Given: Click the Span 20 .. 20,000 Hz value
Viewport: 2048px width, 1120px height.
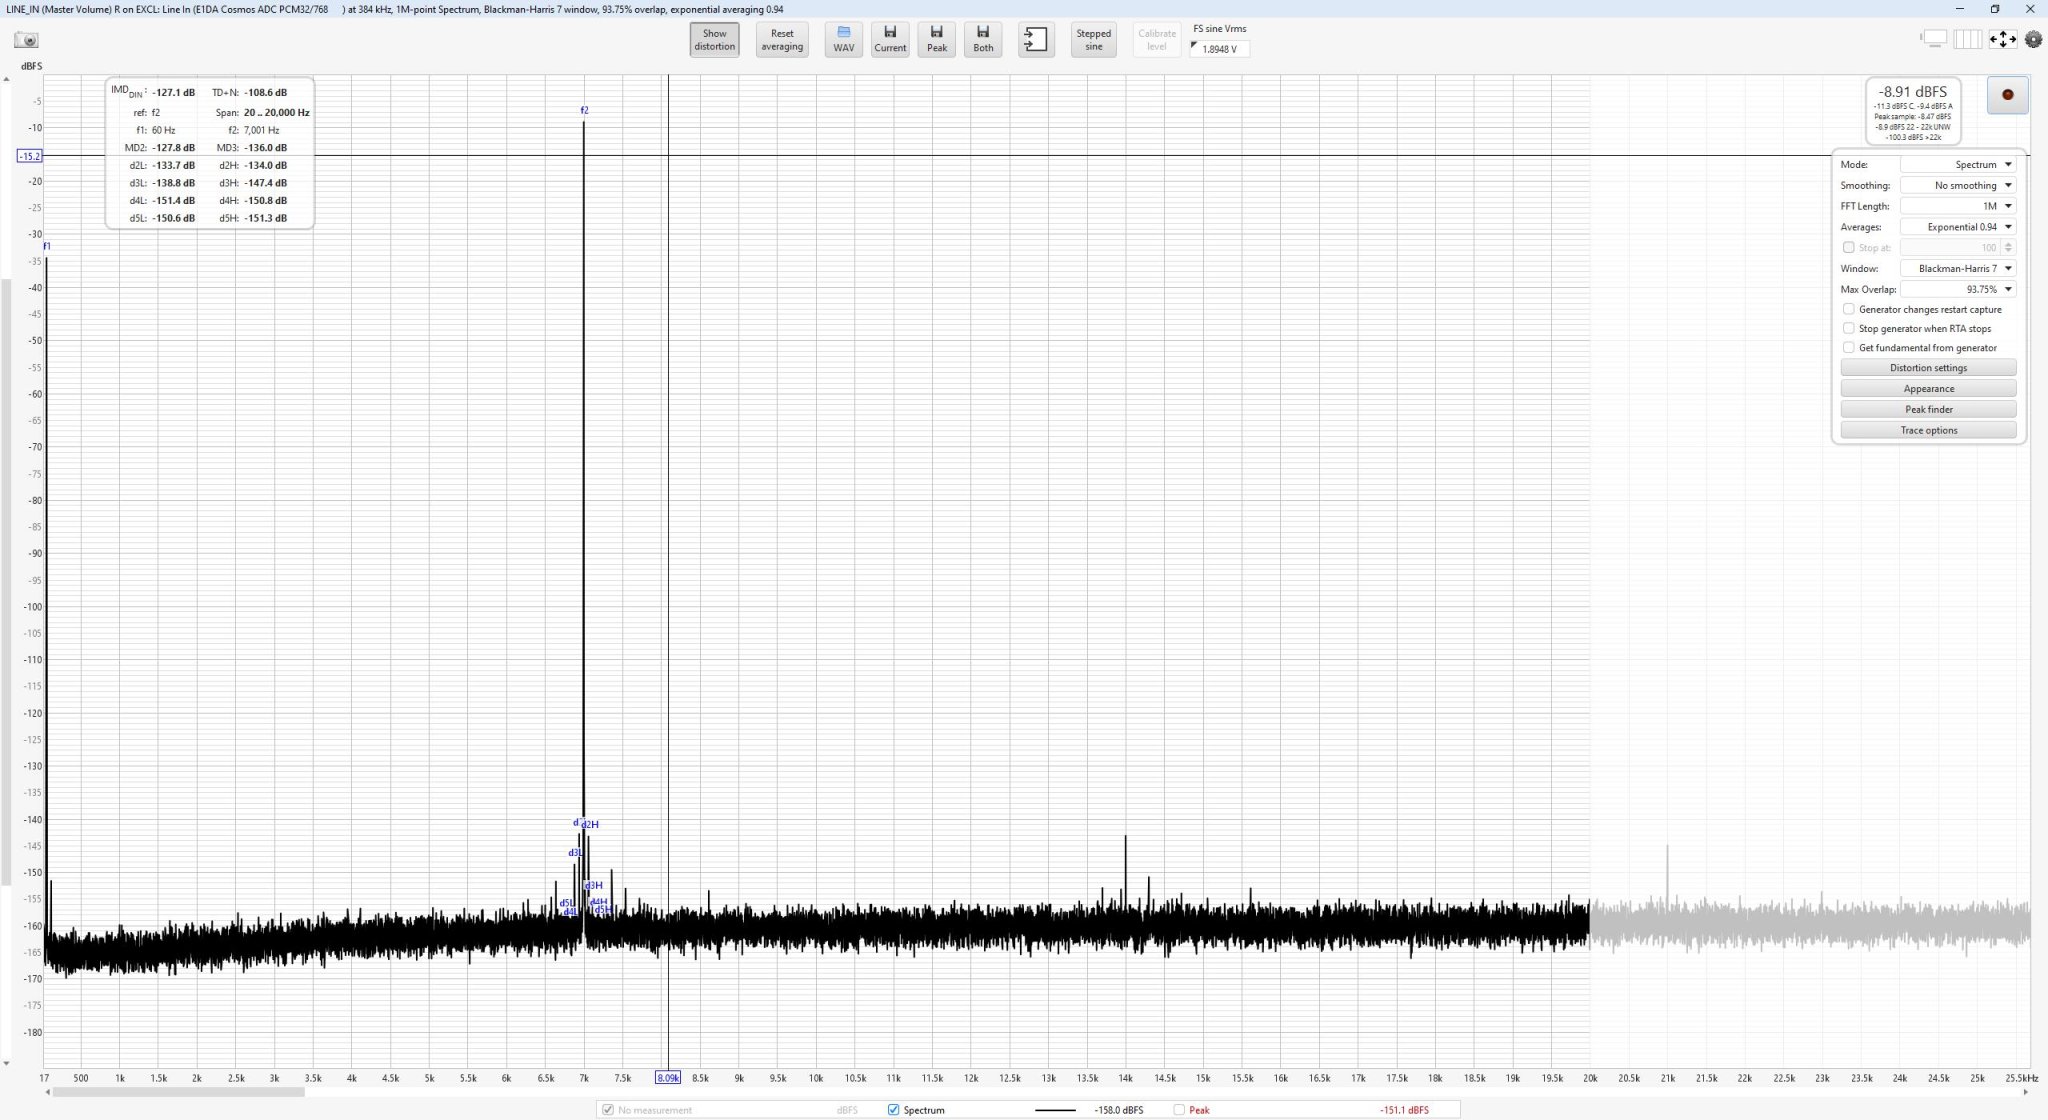Looking at the screenshot, I should click(x=276, y=113).
